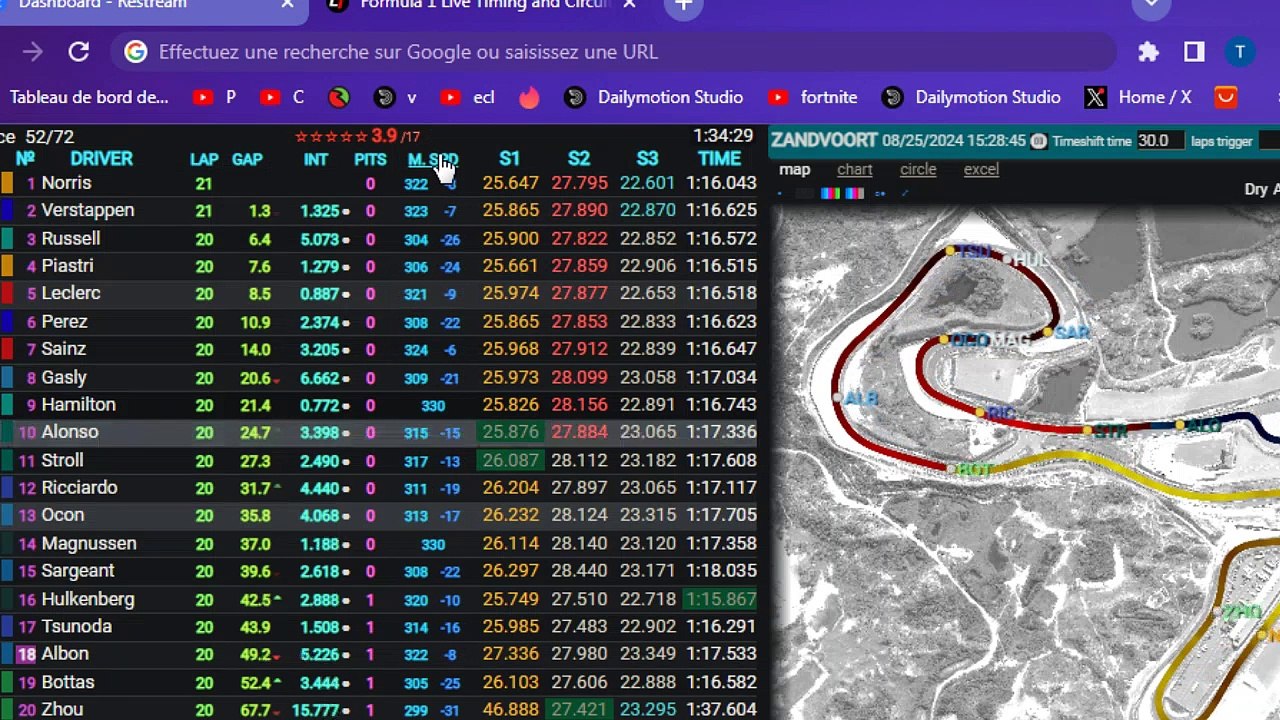Select the Verstappen driver row
This screenshot has width=1280, height=720.
[380, 210]
